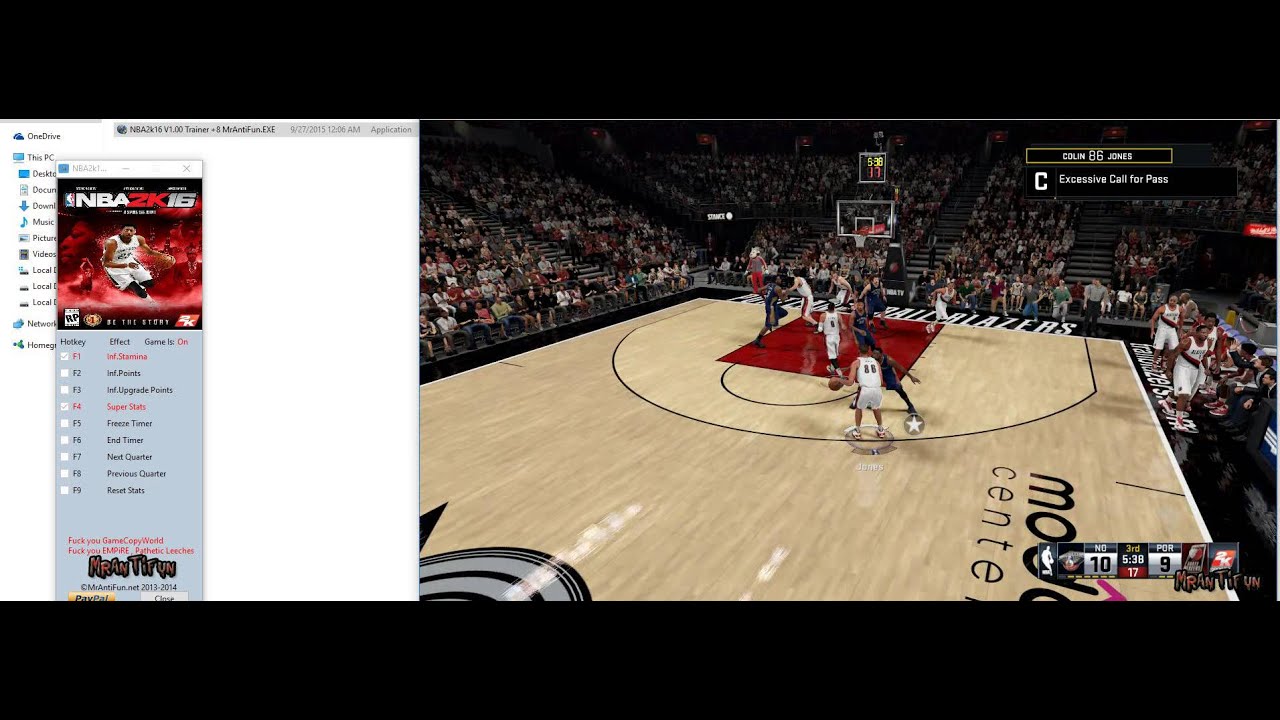Click the Trail Blazers logo on scoreboard

(x=1194, y=557)
